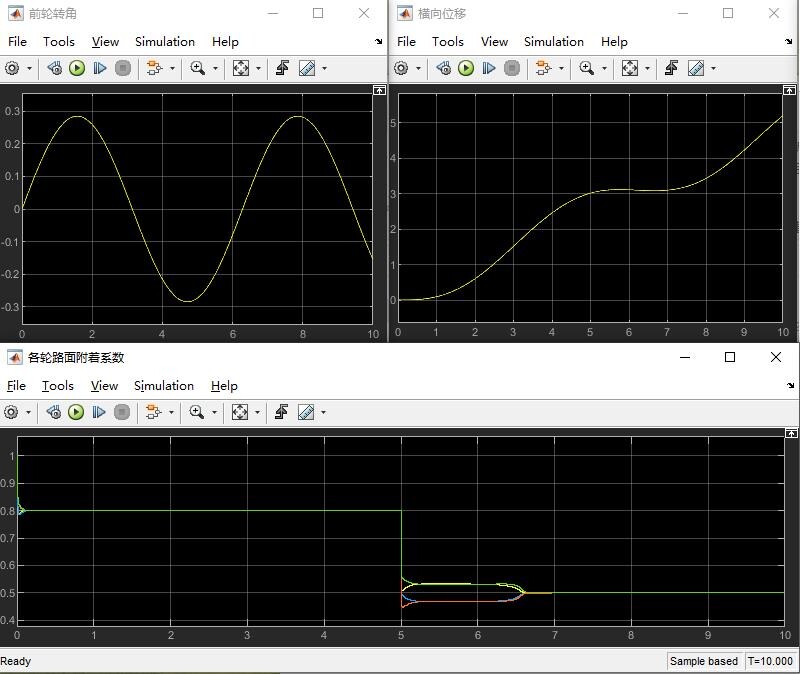The height and width of the screenshot is (674, 800).
Task: Click Step Forward in 横向位移 scope
Action: point(489,68)
